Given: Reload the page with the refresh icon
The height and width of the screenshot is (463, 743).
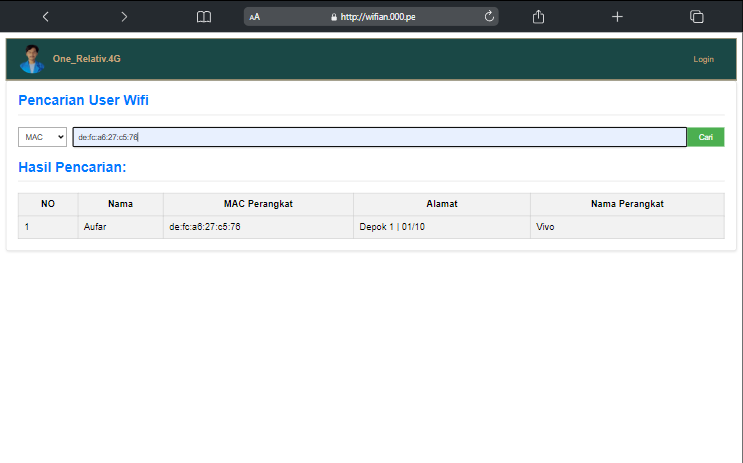Looking at the screenshot, I should click(489, 16).
